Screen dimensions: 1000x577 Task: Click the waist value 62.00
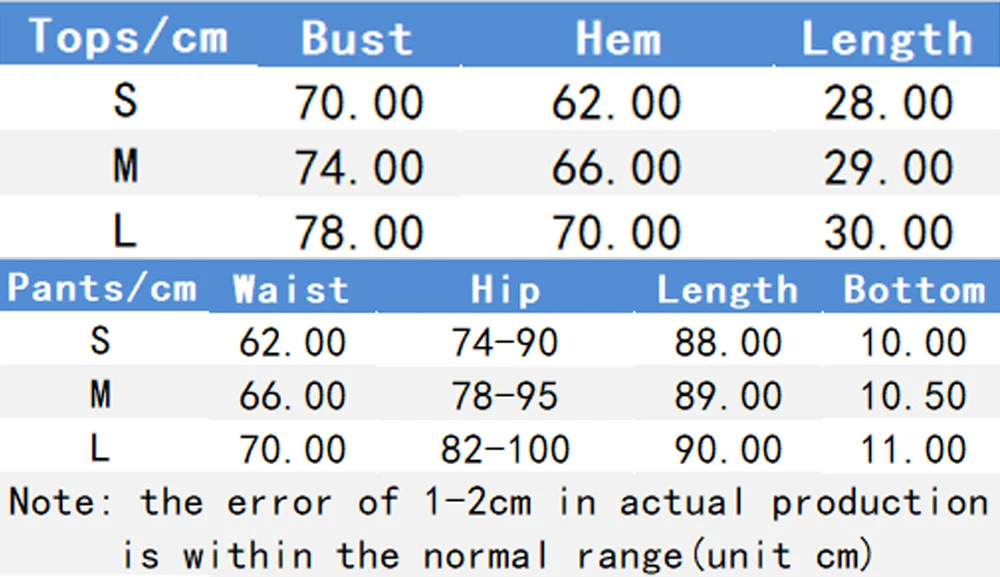point(292,343)
